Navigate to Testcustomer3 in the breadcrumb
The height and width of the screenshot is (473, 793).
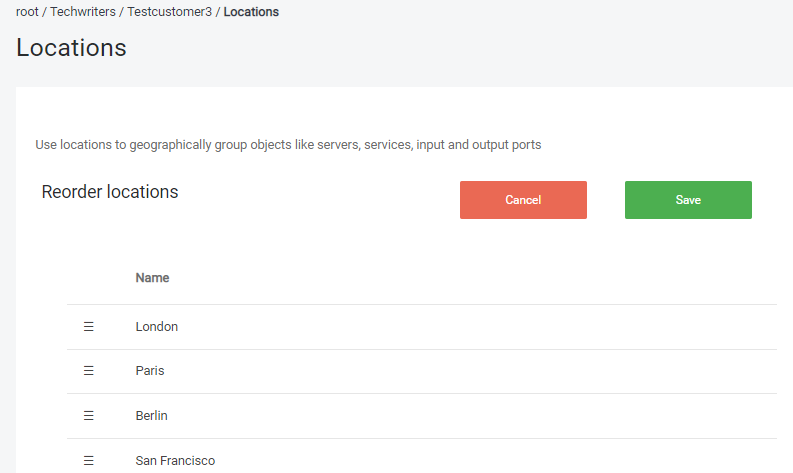pos(169,12)
